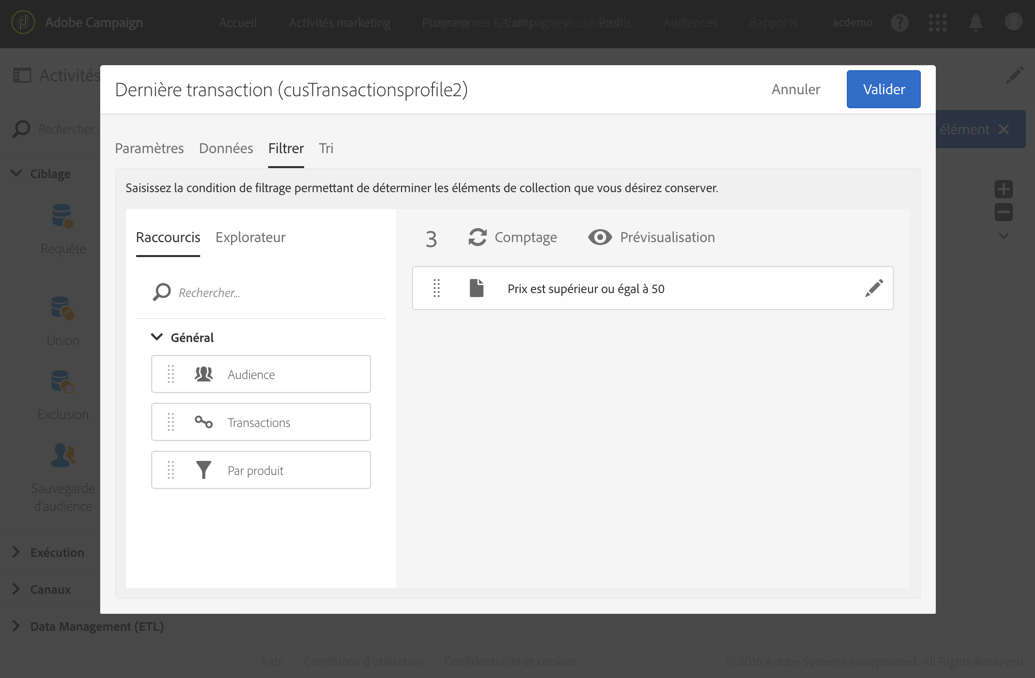1035x678 pixels.
Task: Click the Audience shortcut item
Action: 261,374
